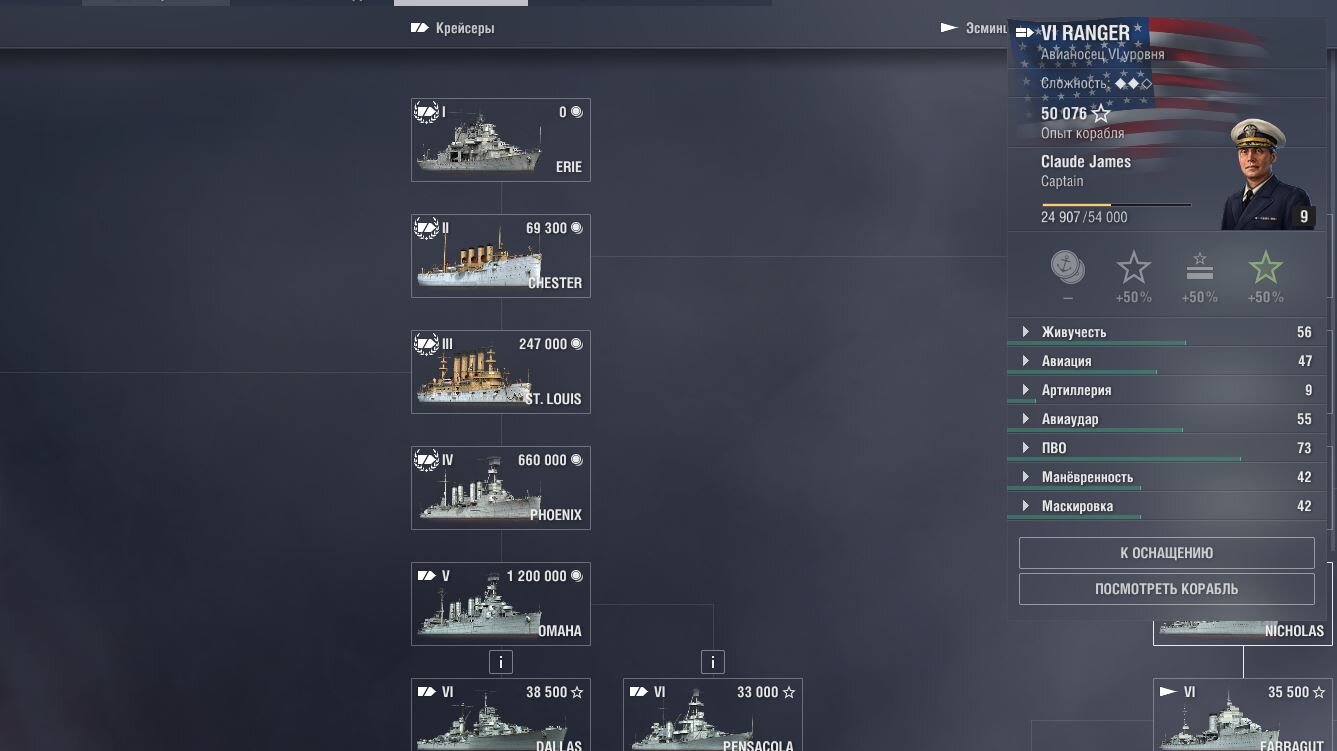This screenshot has height=751, width=1337.
Task: Open the info icon above Pensacola
Action: [713, 662]
